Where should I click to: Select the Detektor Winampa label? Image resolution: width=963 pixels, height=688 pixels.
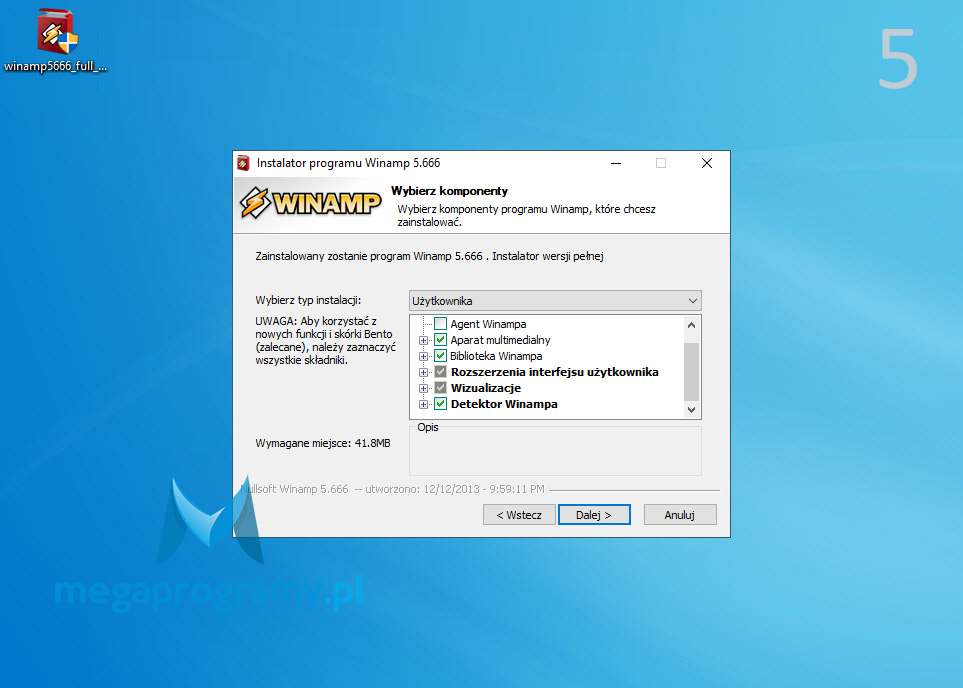coord(504,404)
